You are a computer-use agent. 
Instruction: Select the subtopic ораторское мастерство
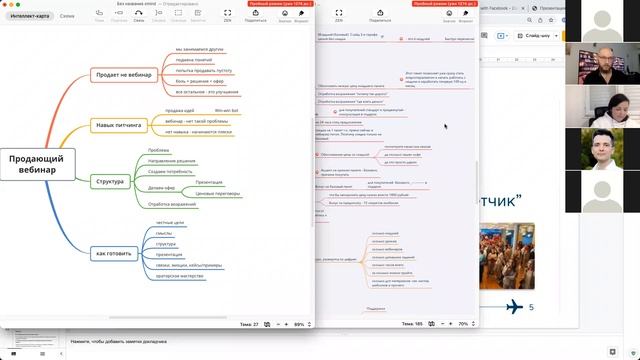pos(180,276)
